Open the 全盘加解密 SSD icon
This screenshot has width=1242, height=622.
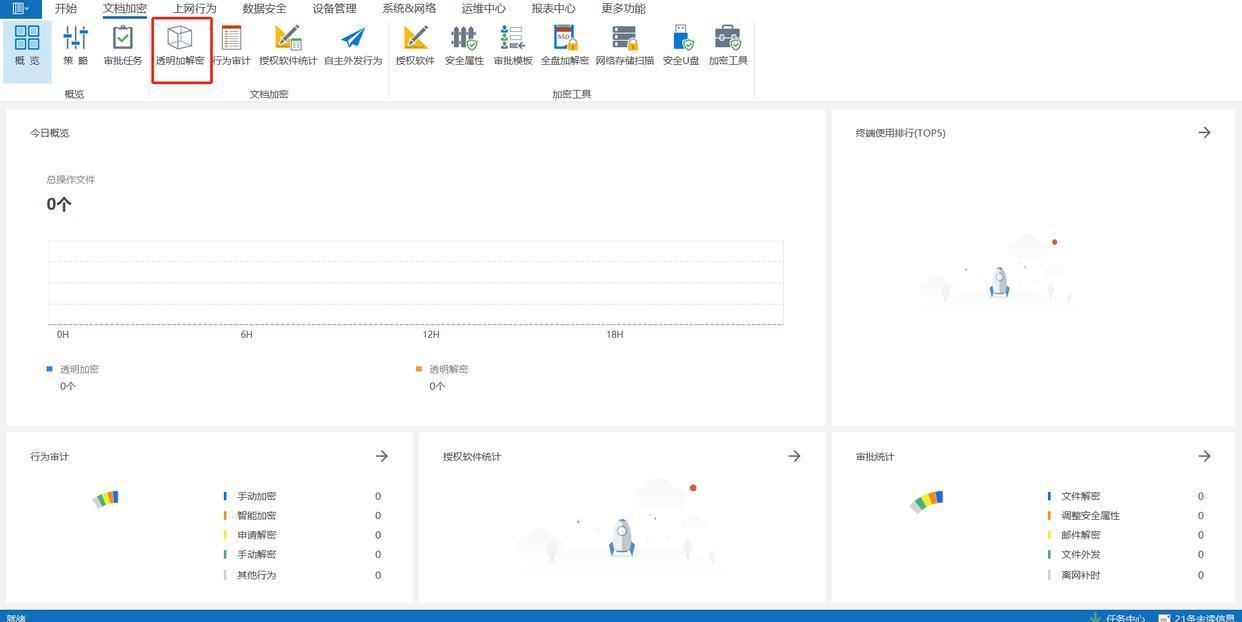[x=565, y=45]
